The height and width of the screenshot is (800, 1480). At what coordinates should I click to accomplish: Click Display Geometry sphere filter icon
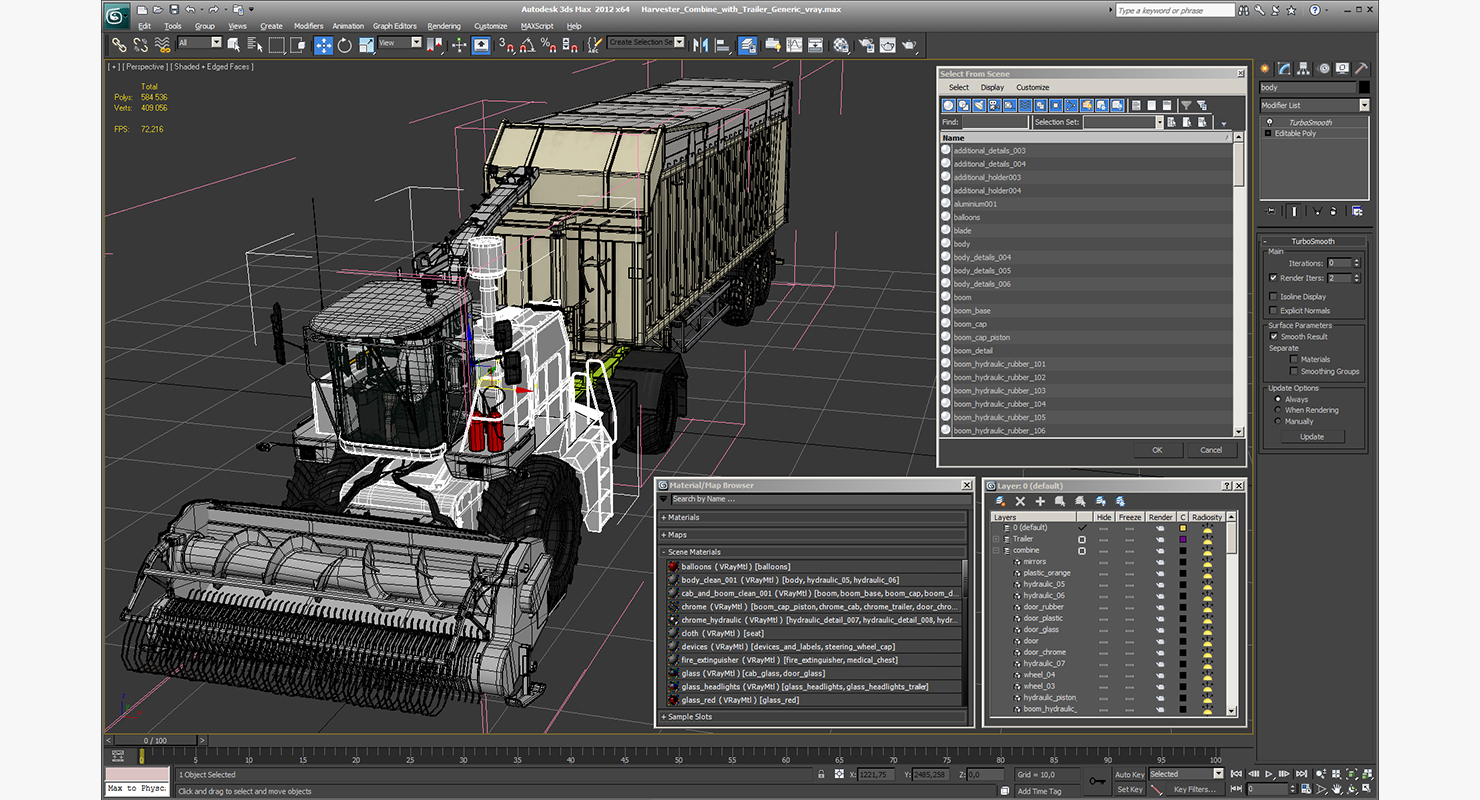tap(949, 105)
